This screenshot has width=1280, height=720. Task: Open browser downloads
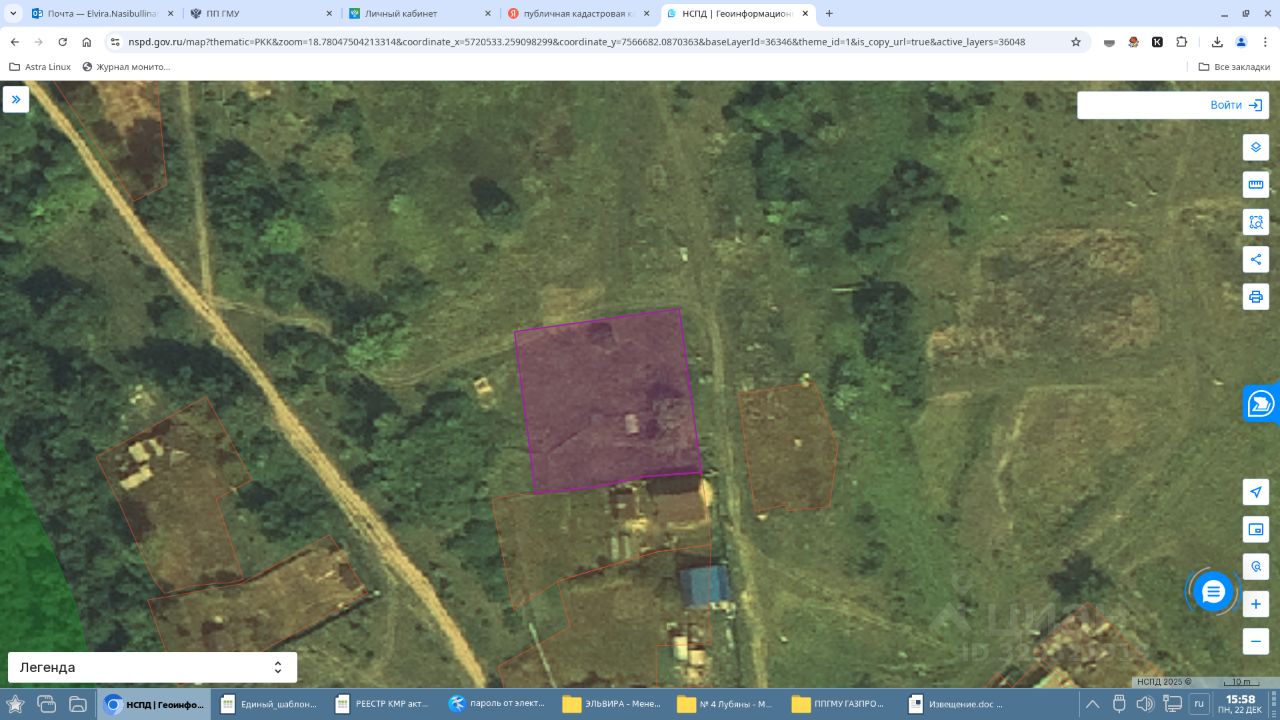point(1217,42)
